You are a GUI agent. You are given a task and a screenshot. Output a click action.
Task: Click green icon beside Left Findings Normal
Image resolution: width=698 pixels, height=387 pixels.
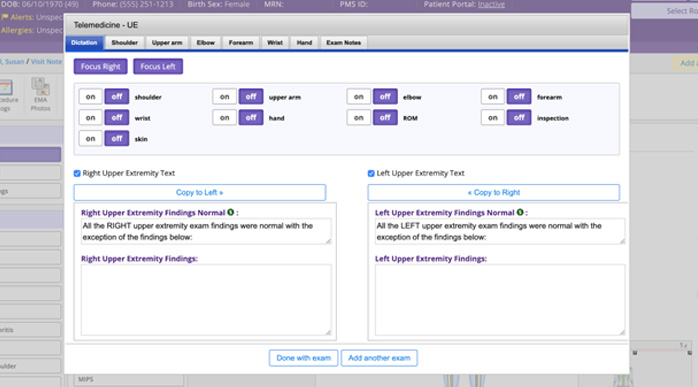point(520,212)
